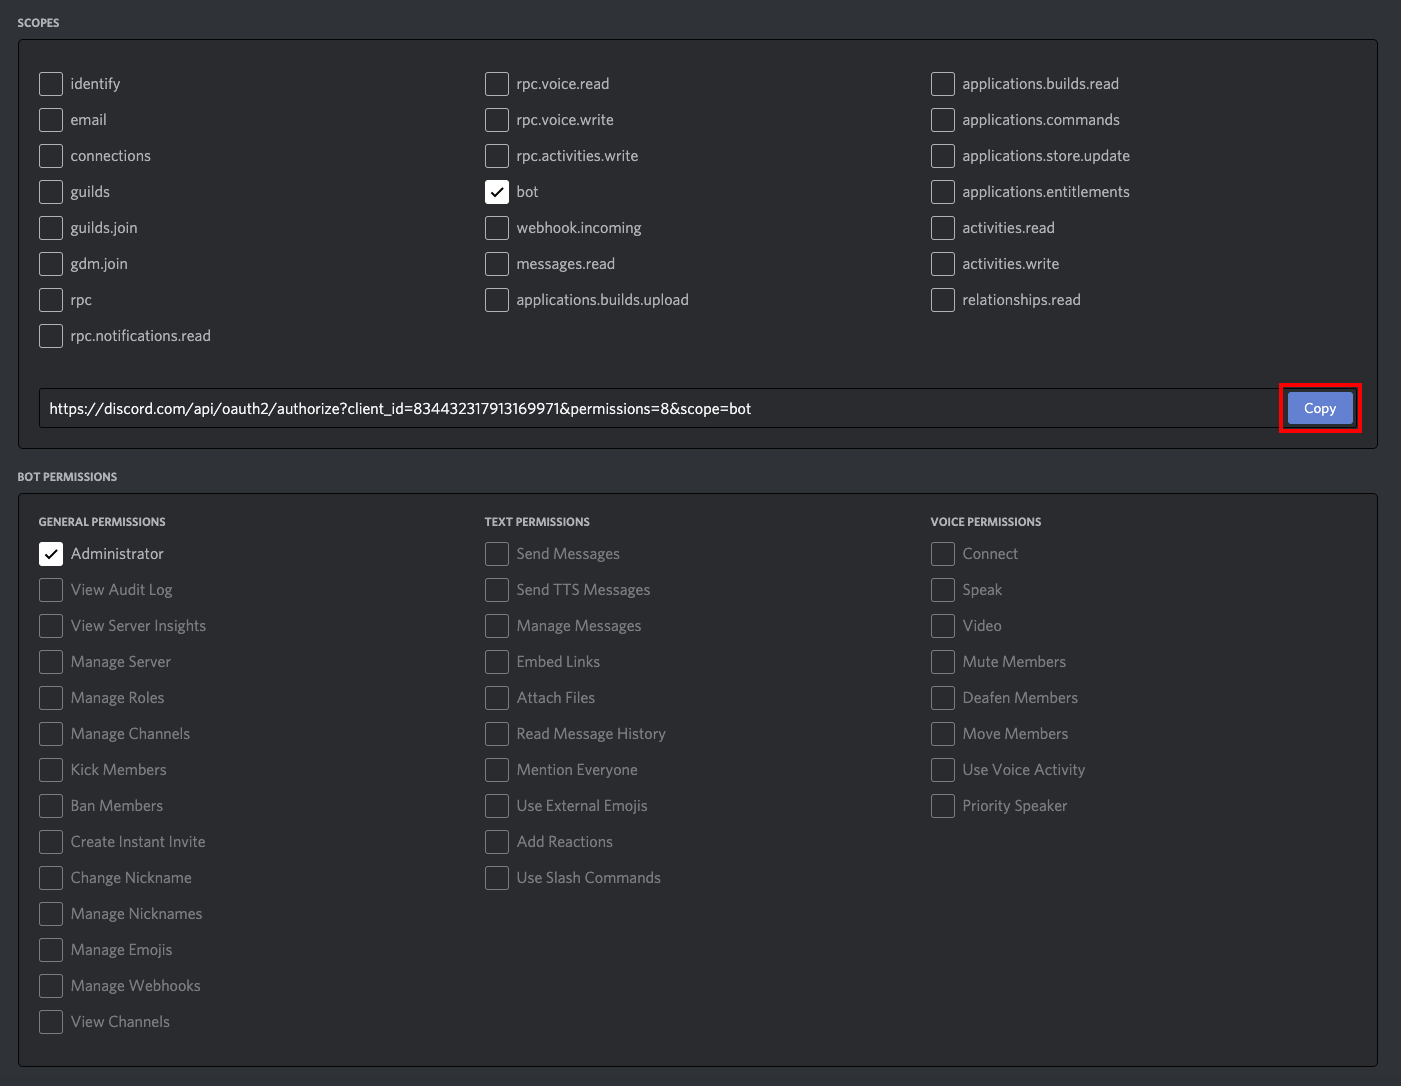Enable applications.entitlements scope
Screen dimensions: 1401x1086
(x=943, y=192)
